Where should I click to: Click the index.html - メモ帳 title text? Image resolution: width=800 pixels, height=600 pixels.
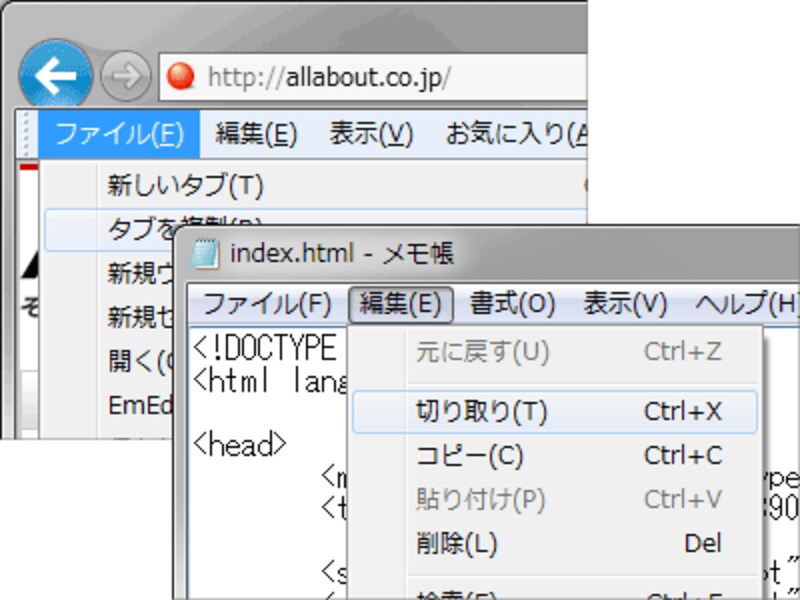tap(342, 253)
